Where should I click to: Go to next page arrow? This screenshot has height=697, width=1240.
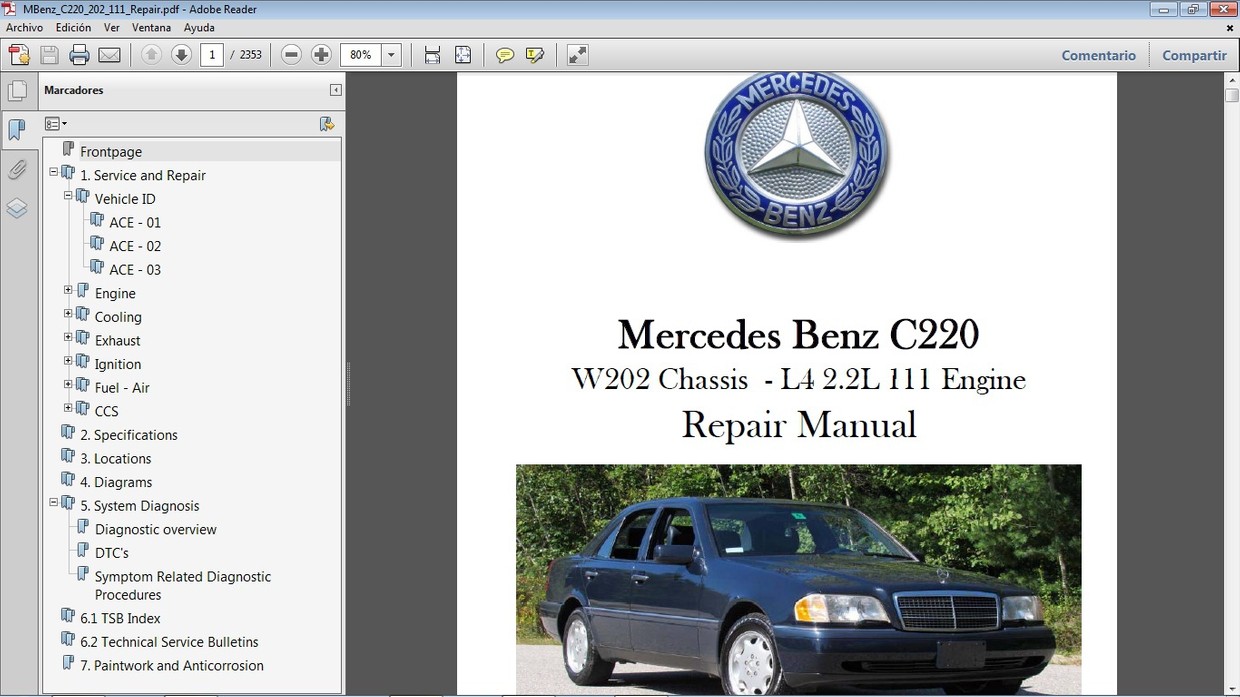click(x=181, y=55)
